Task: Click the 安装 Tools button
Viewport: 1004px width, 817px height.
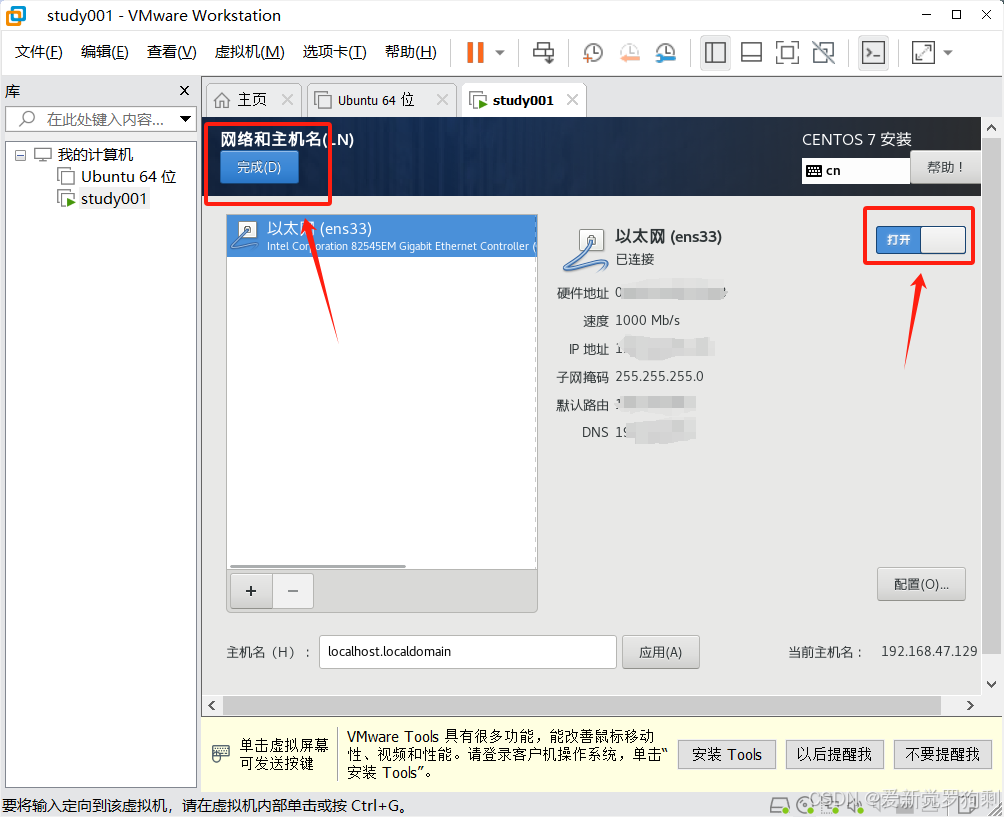Action: [727, 754]
